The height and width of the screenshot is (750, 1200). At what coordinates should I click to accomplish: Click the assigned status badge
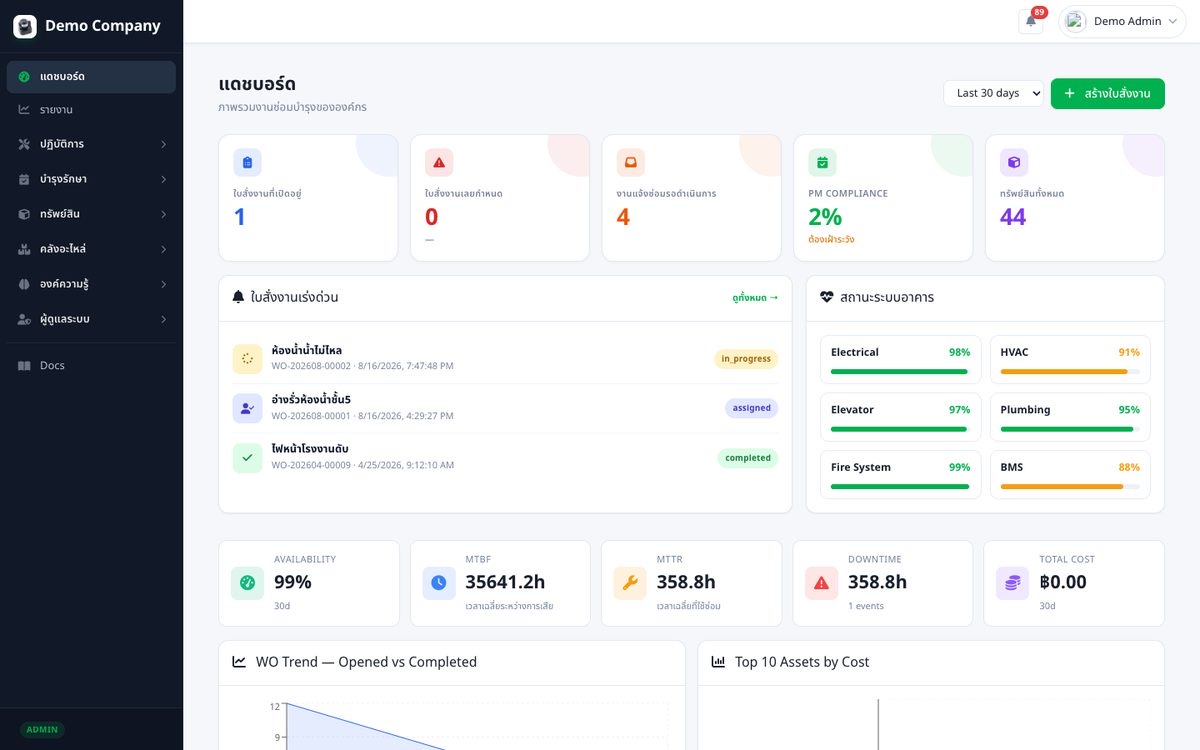751,408
